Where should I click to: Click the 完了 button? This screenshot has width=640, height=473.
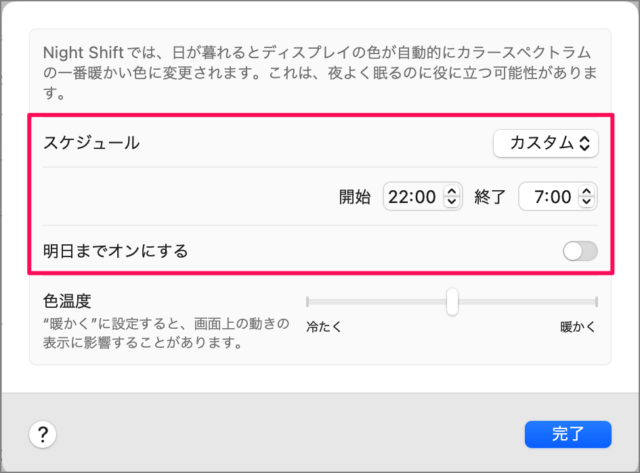tap(567, 434)
